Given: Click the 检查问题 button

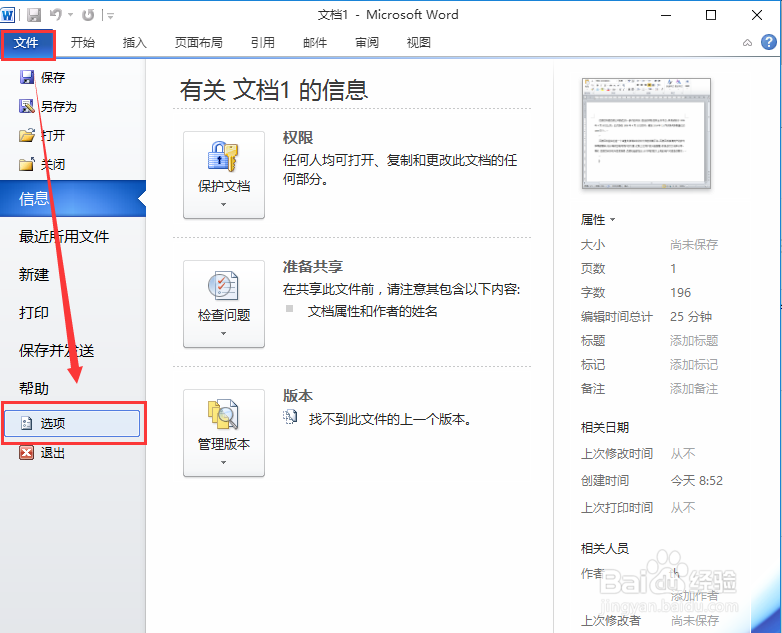Looking at the screenshot, I should tap(224, 304).
